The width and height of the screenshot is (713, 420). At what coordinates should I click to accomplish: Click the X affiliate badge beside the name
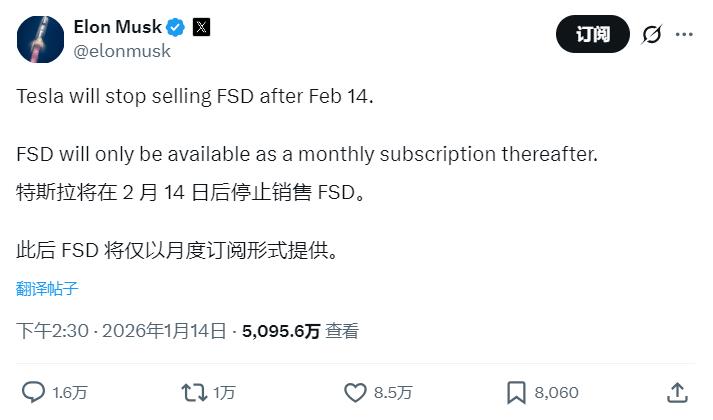[x=200, y=27]
